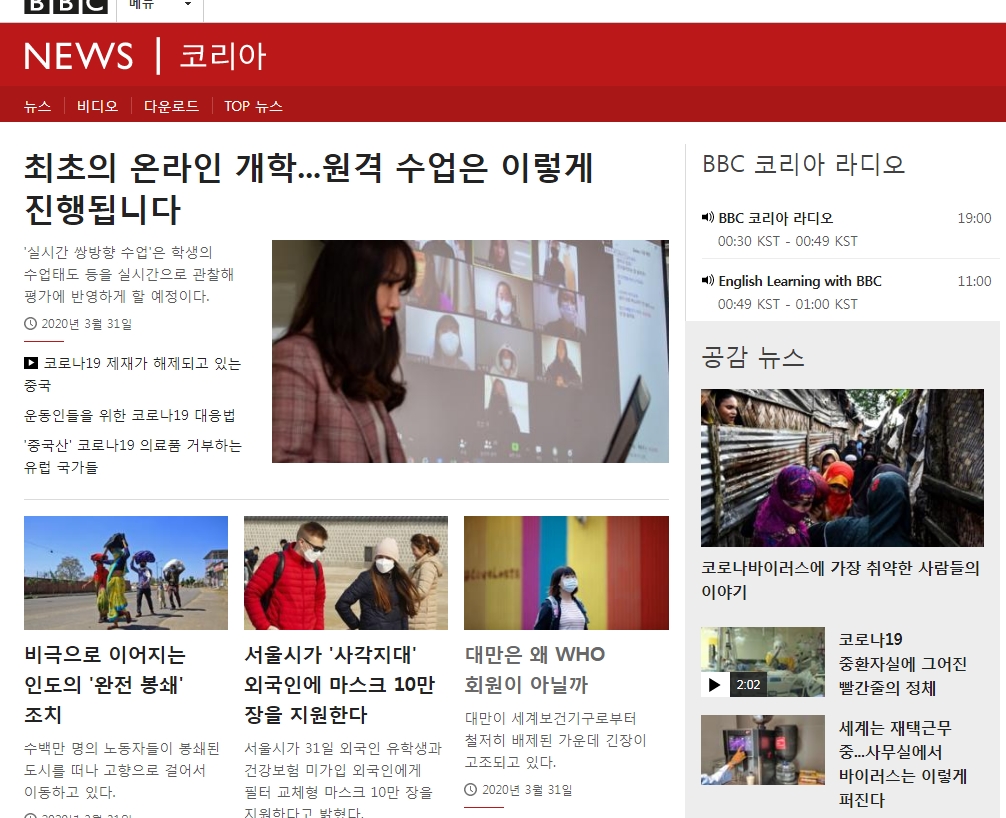1006x818 pixels.
Task: Click the 11:00 duration text
Action: [974, 281]
